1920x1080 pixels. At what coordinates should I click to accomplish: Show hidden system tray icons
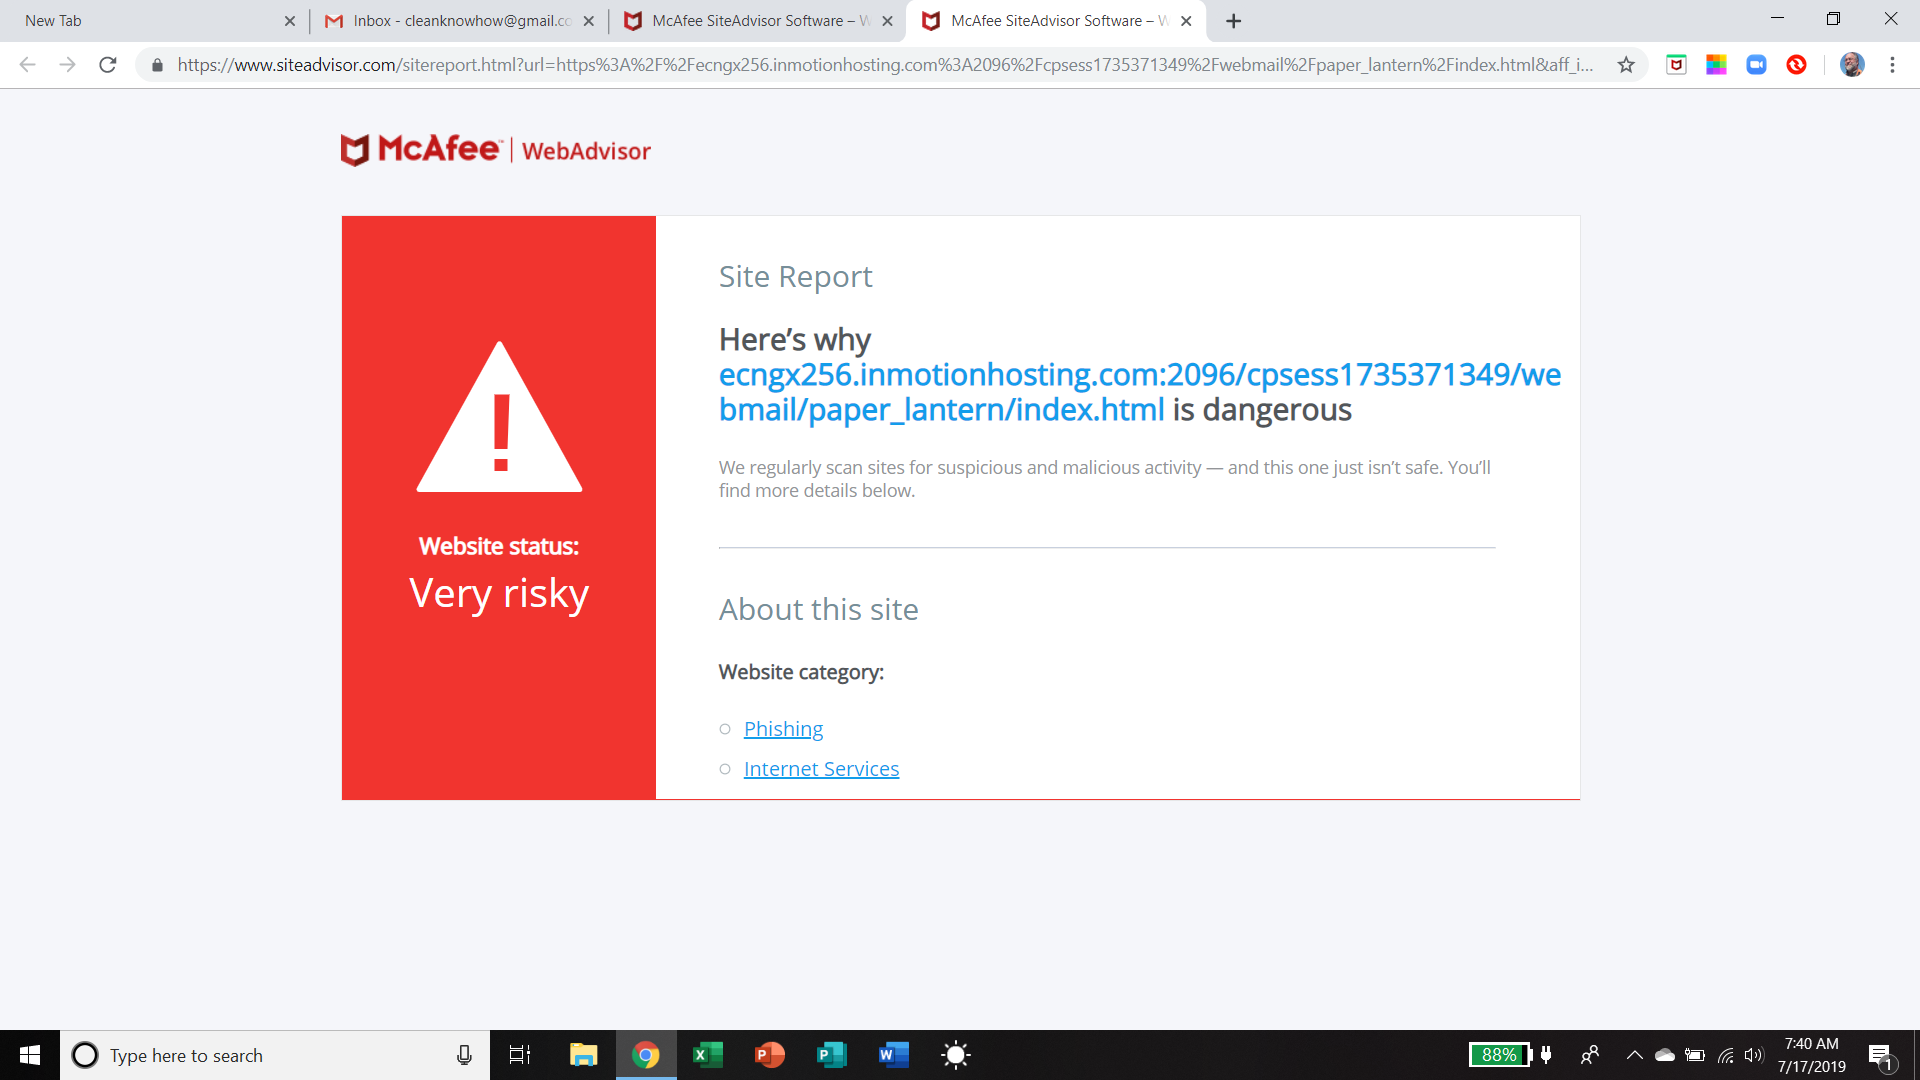[1634, 1055]
